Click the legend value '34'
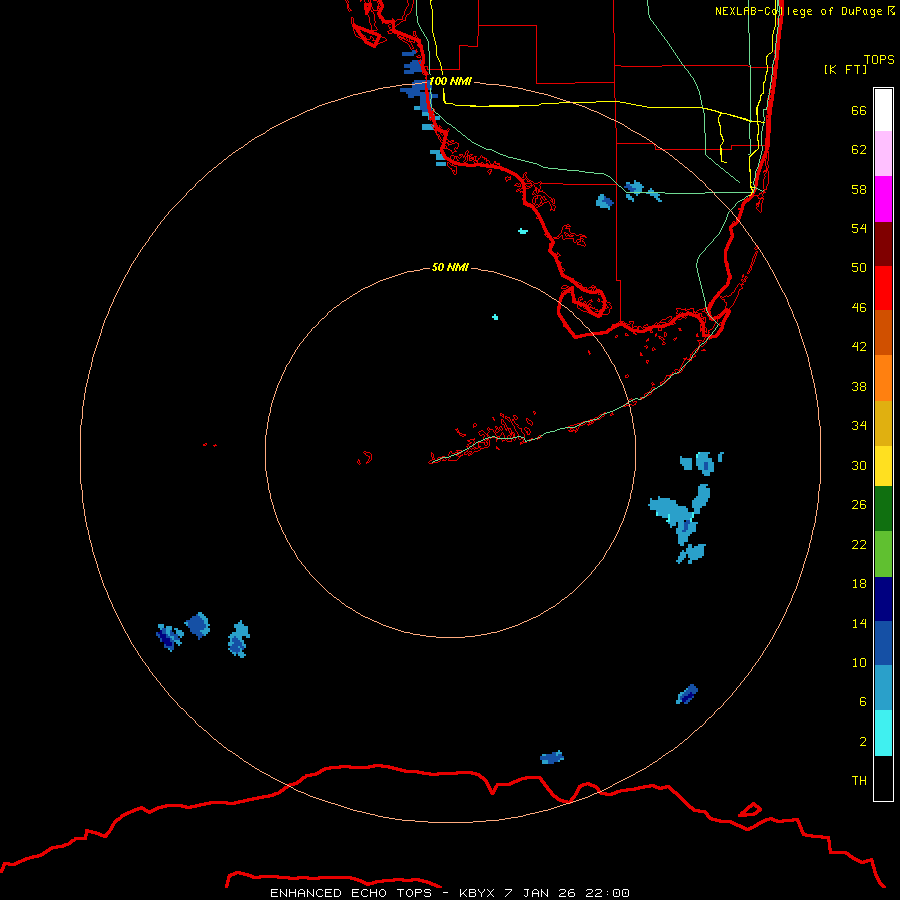900x900 pixels. [x=859, y=426]
